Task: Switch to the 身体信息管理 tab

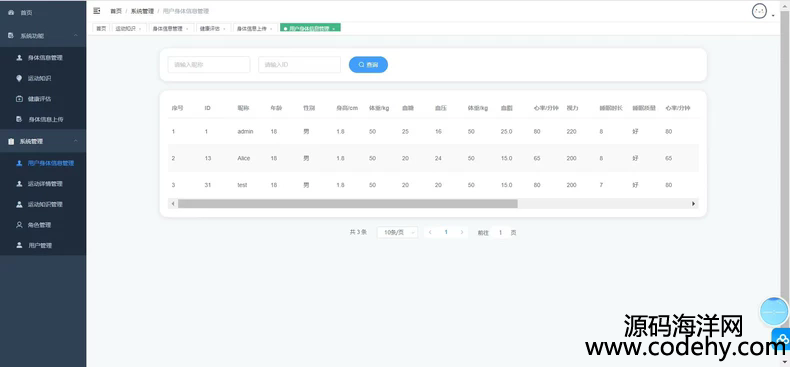Action: (x=171, y=29)
